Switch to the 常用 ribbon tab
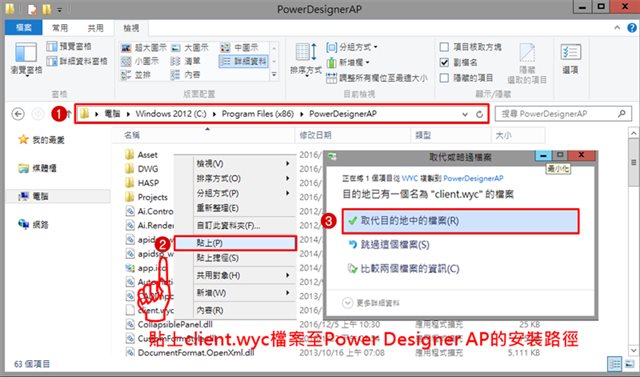 point(60,28)
